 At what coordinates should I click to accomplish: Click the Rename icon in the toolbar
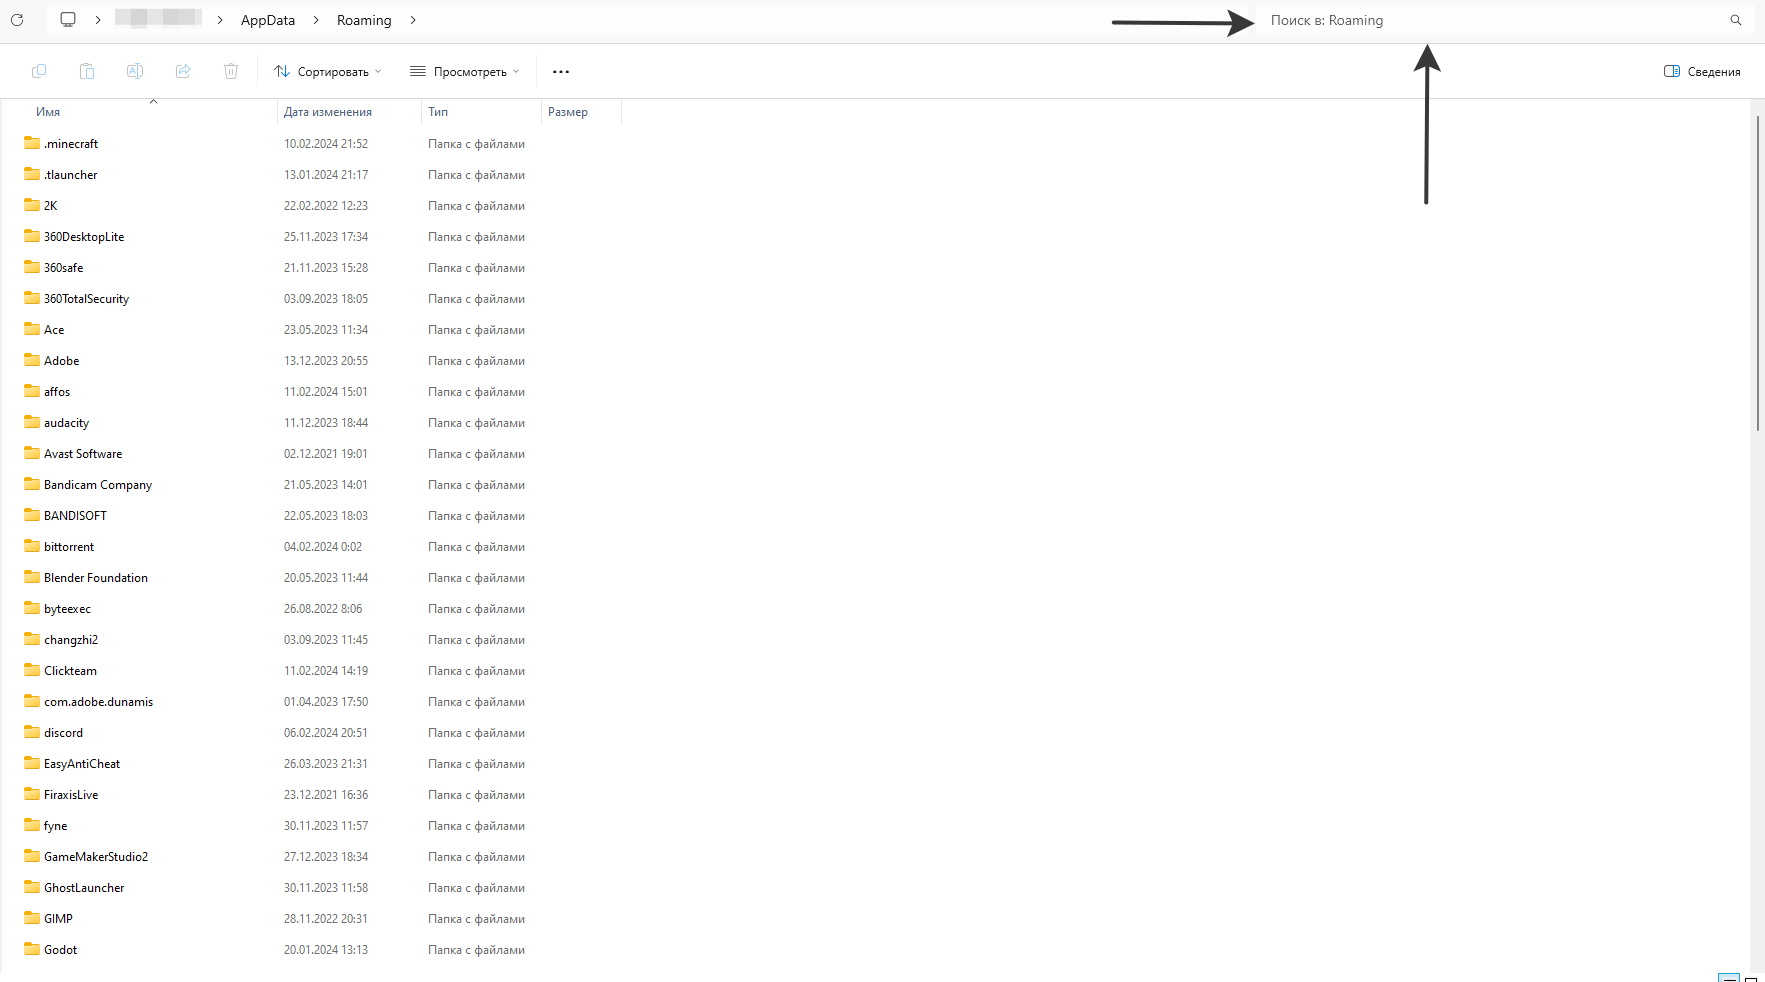[x=135, y=71]
